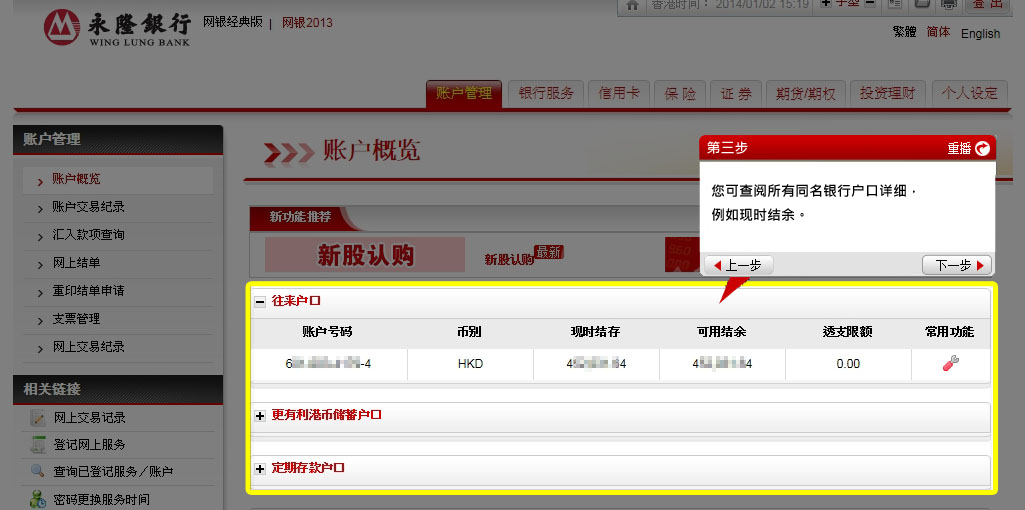Decrease font size with minus icon

pyautogui.click(x=869, y=4)
